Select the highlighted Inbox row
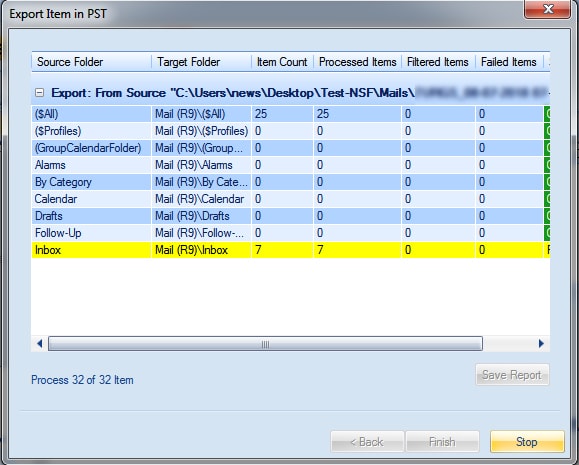 coord(291,250)
